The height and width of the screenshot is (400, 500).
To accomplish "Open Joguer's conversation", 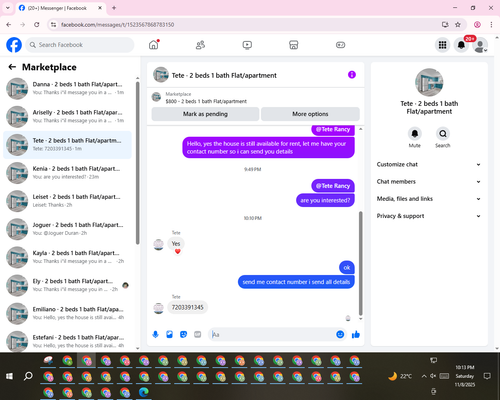I will (67, 229).
